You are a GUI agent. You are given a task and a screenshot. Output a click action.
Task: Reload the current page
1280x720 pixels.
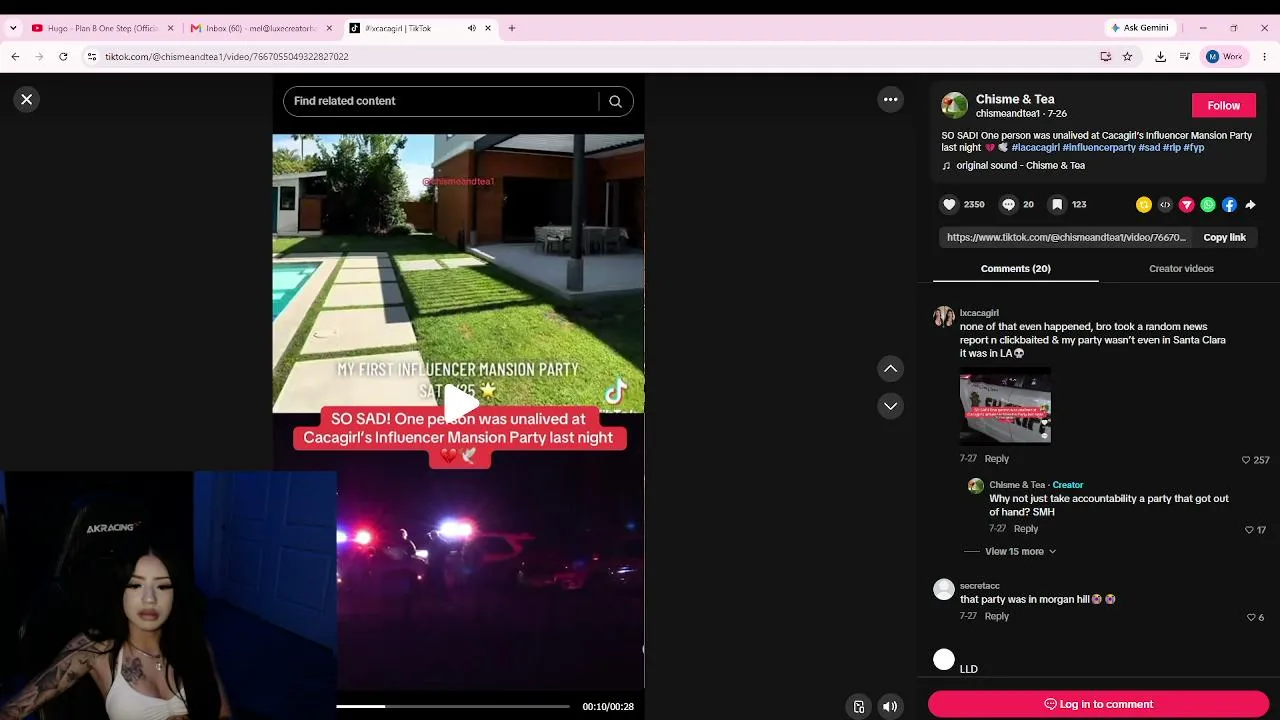click(63, 57)
